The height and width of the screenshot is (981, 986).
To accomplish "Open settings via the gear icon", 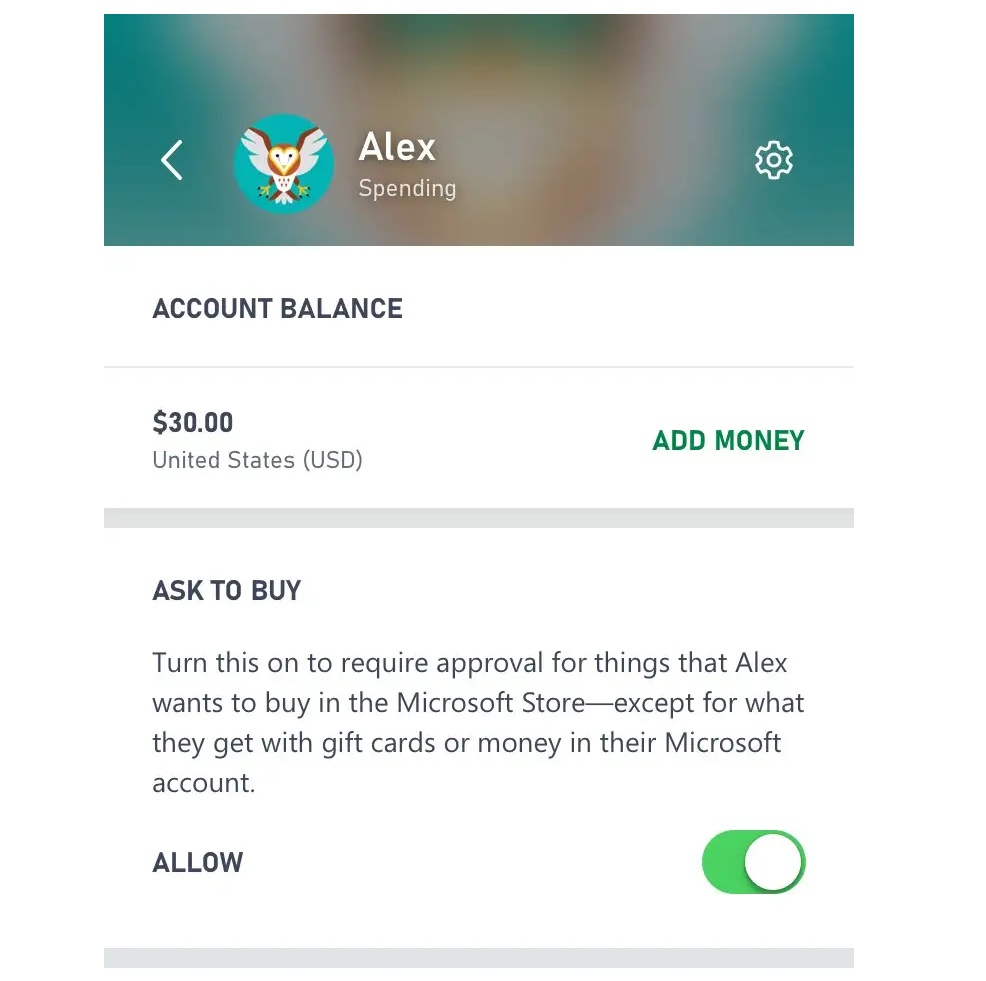I will coord(773,160).
